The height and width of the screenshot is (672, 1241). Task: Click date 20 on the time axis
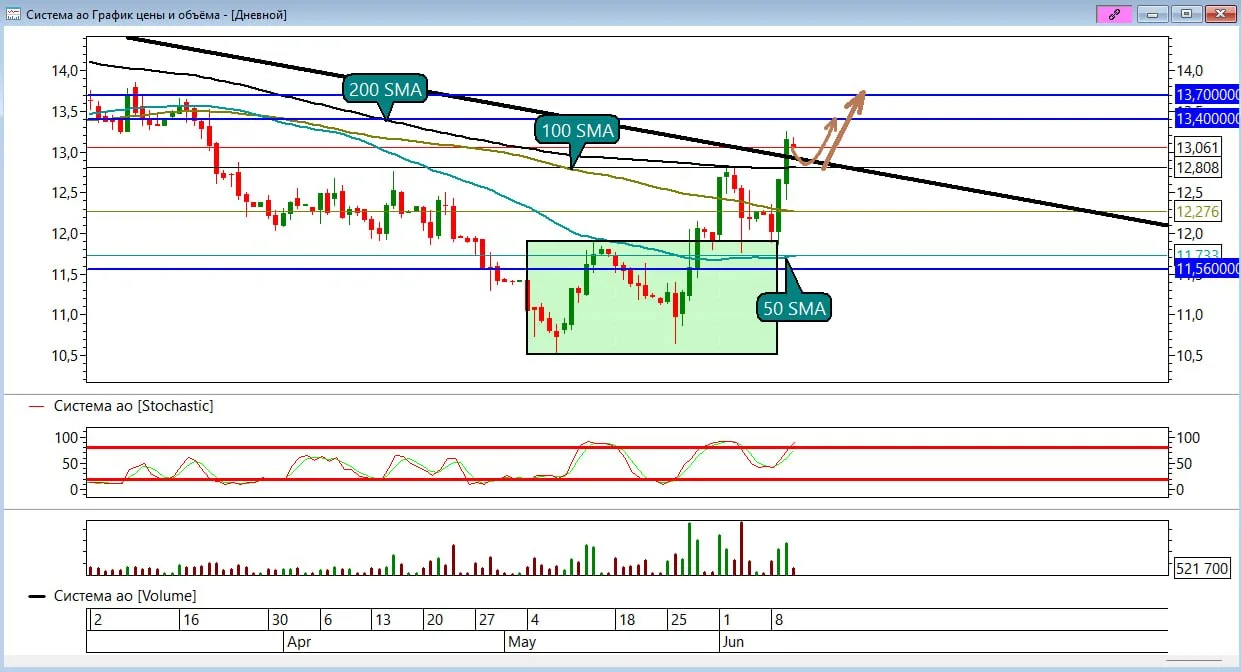[x=434, y=620]
